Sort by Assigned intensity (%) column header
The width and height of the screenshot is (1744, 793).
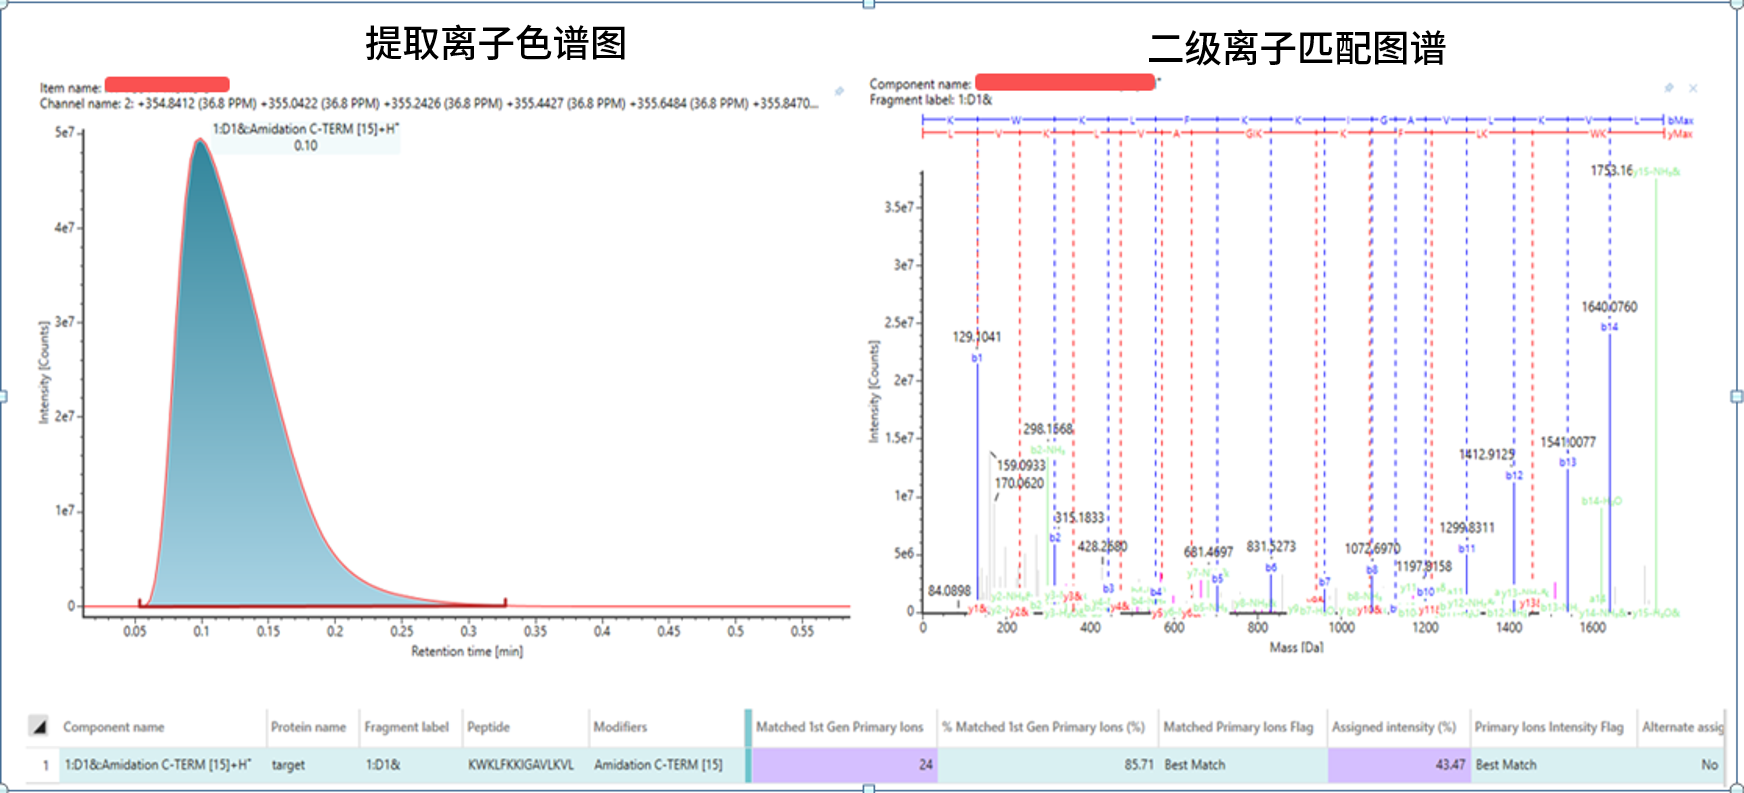[1394, 727]
